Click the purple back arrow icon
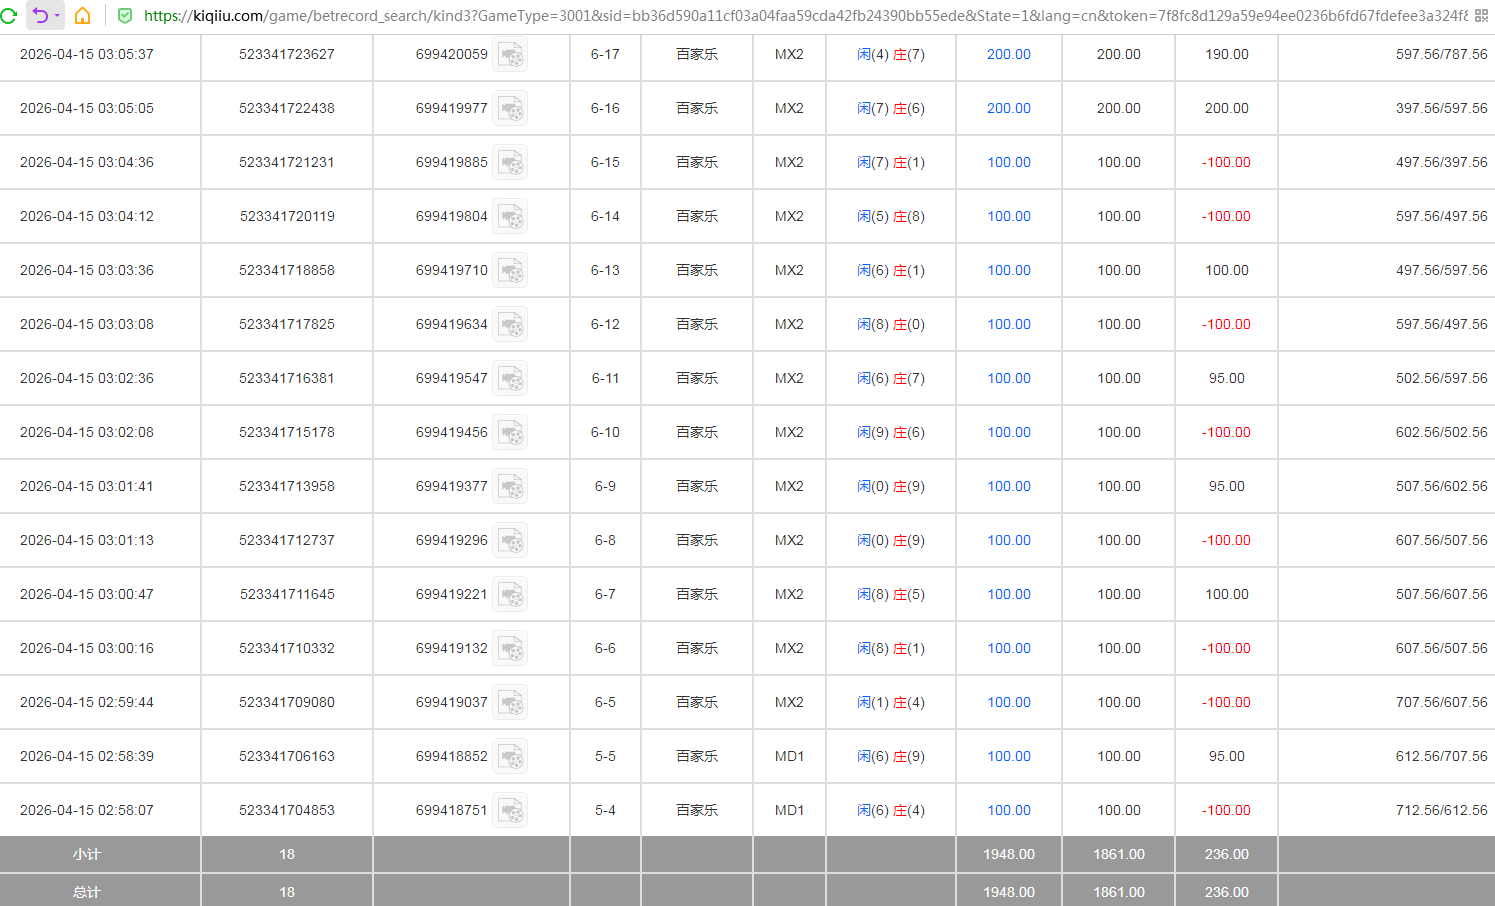Viewport: 1495px width, 906px height. pyautogui.click(x=40, y=16)
